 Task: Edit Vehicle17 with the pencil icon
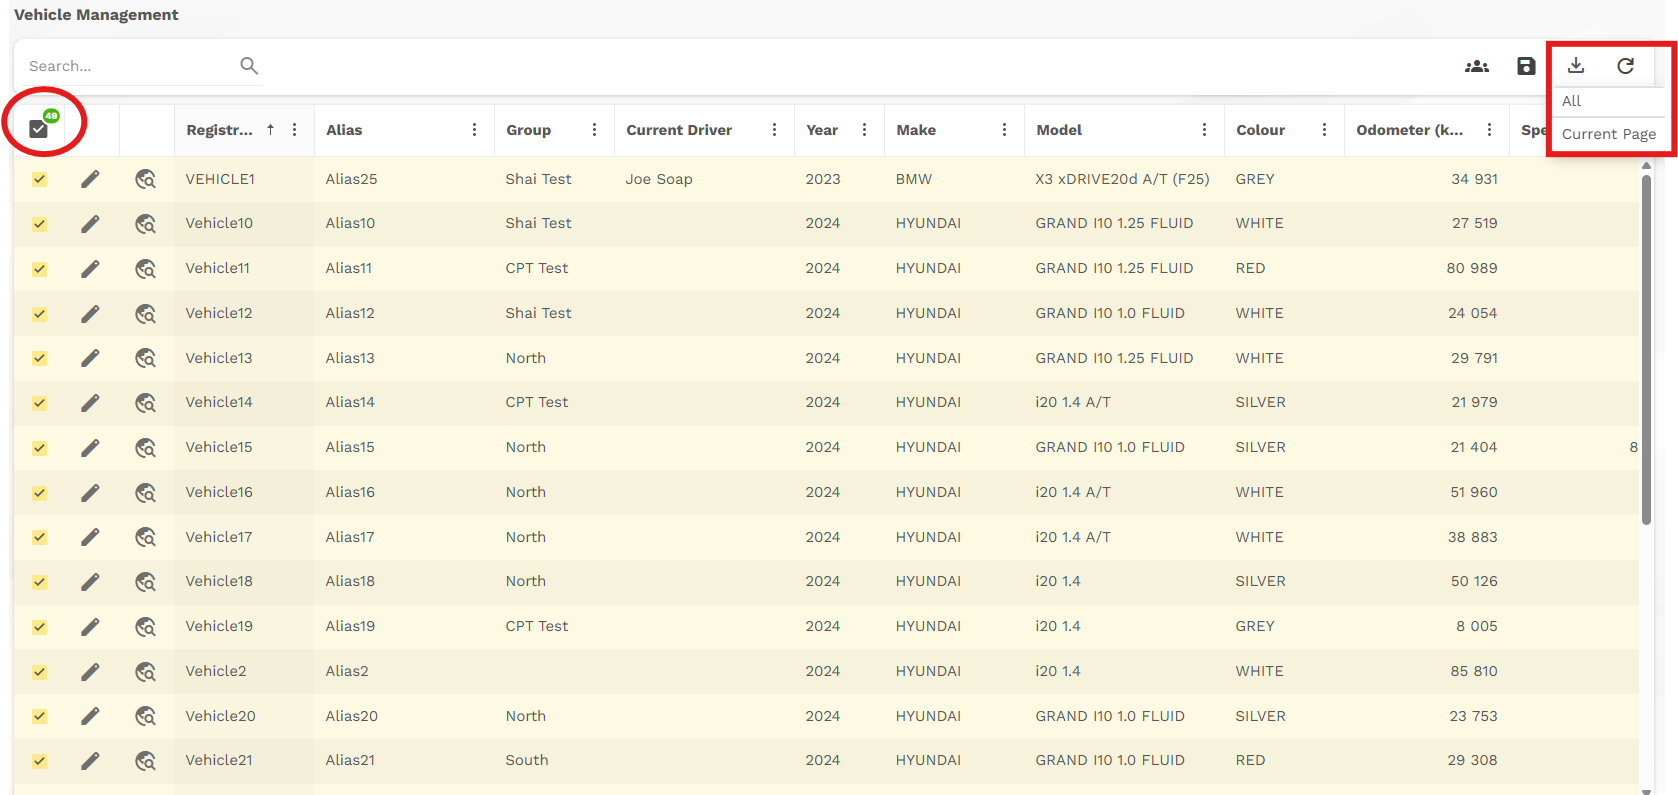(90, 537)
